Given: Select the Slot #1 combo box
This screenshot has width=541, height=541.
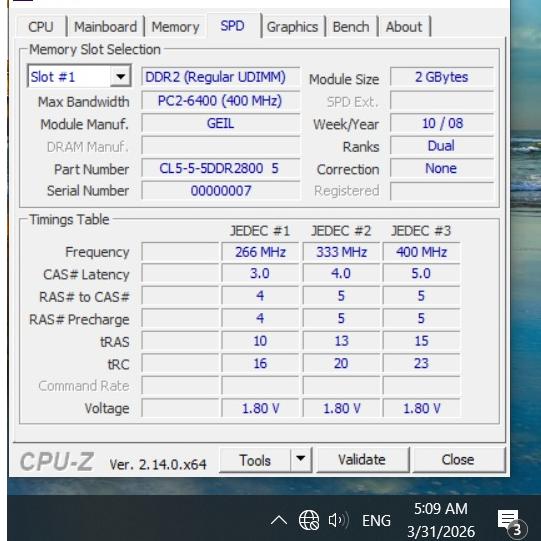Looking at the screenshot, I should (79, 76).
